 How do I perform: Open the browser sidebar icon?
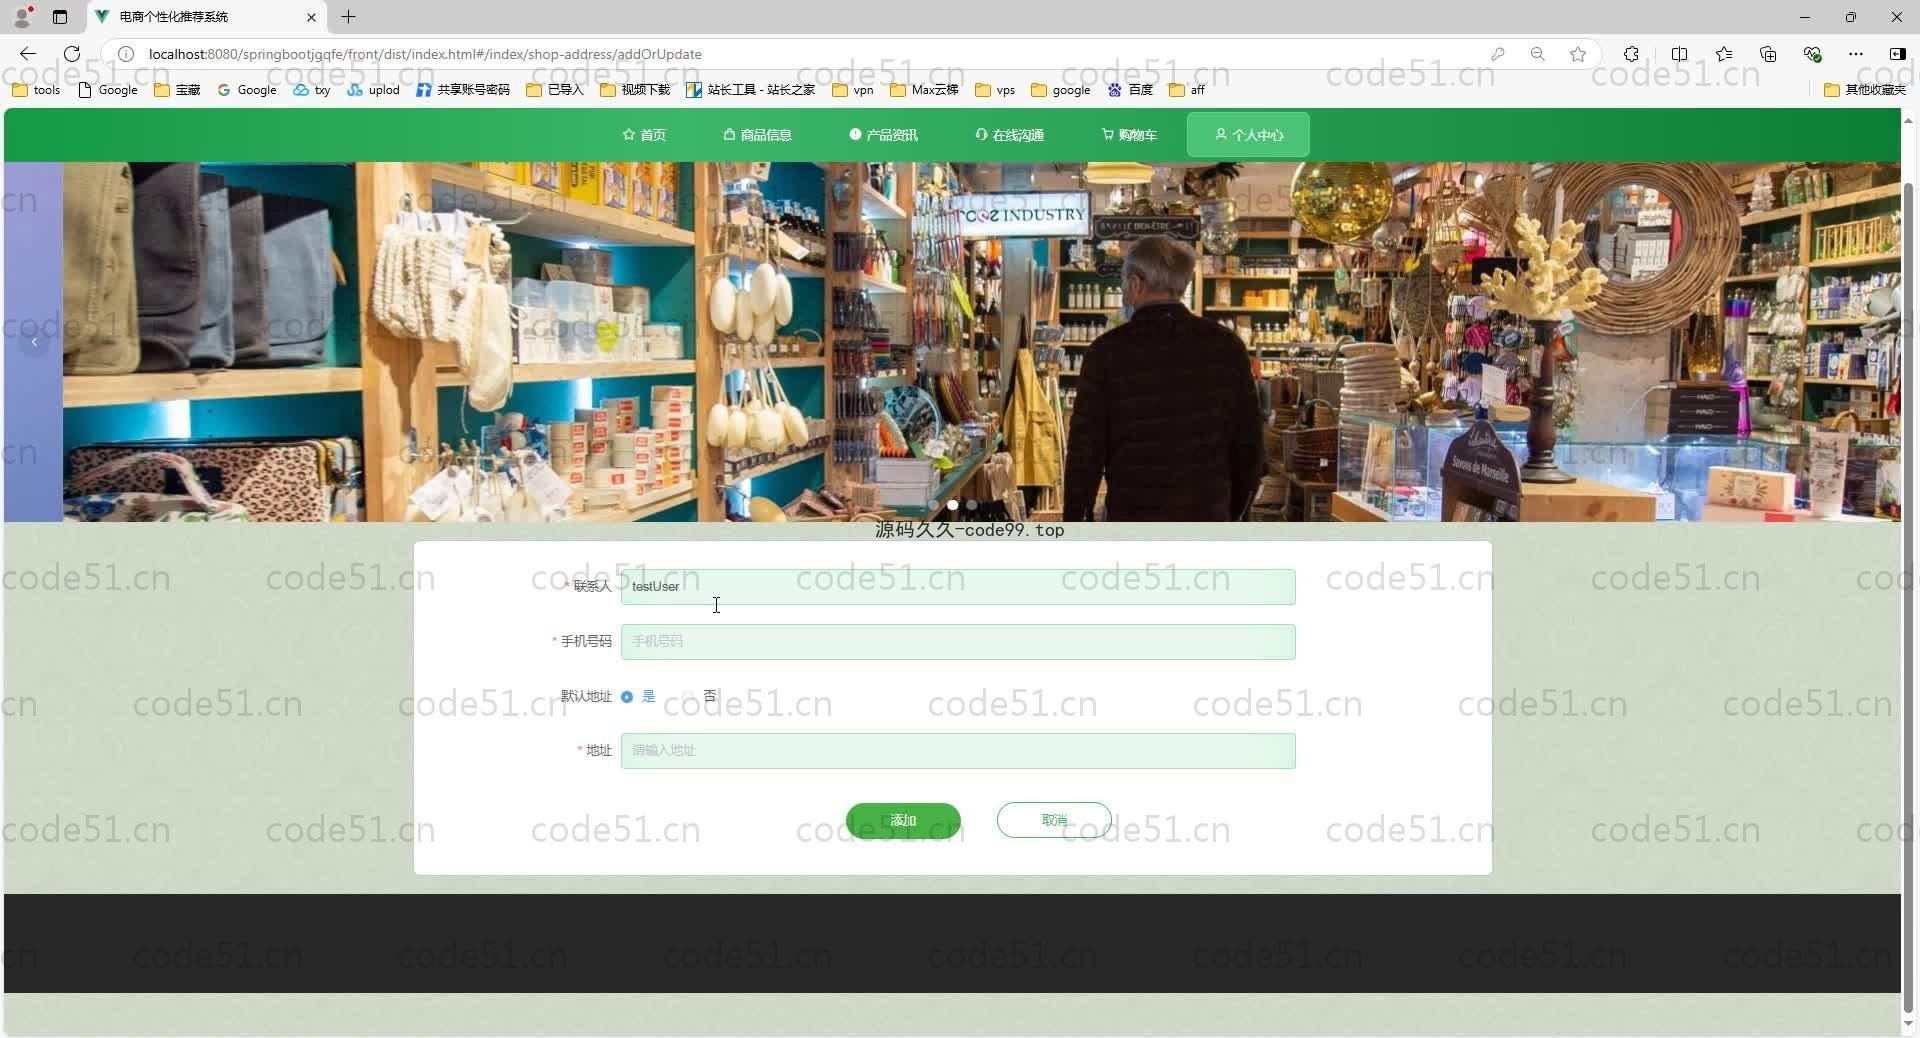pos(1897,54)
